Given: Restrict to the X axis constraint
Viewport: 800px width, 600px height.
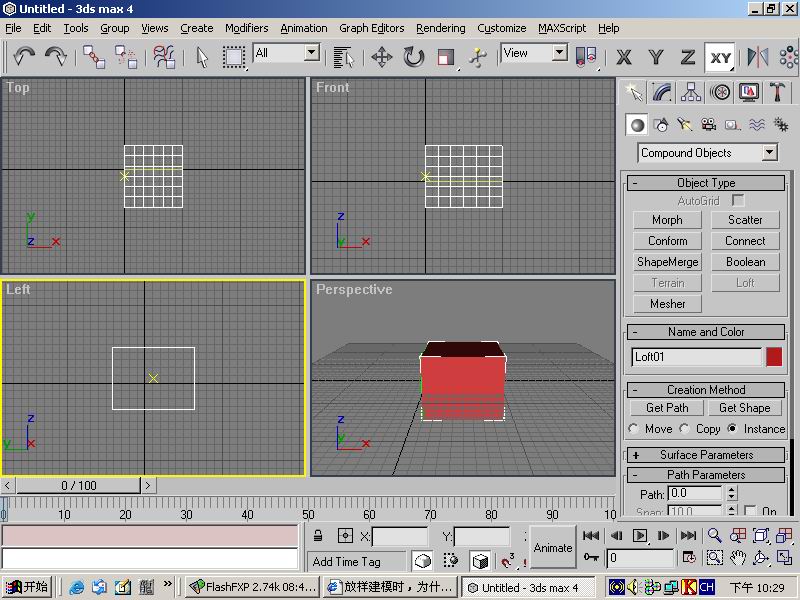Looking at the screenshot, I should coord(623,57).
